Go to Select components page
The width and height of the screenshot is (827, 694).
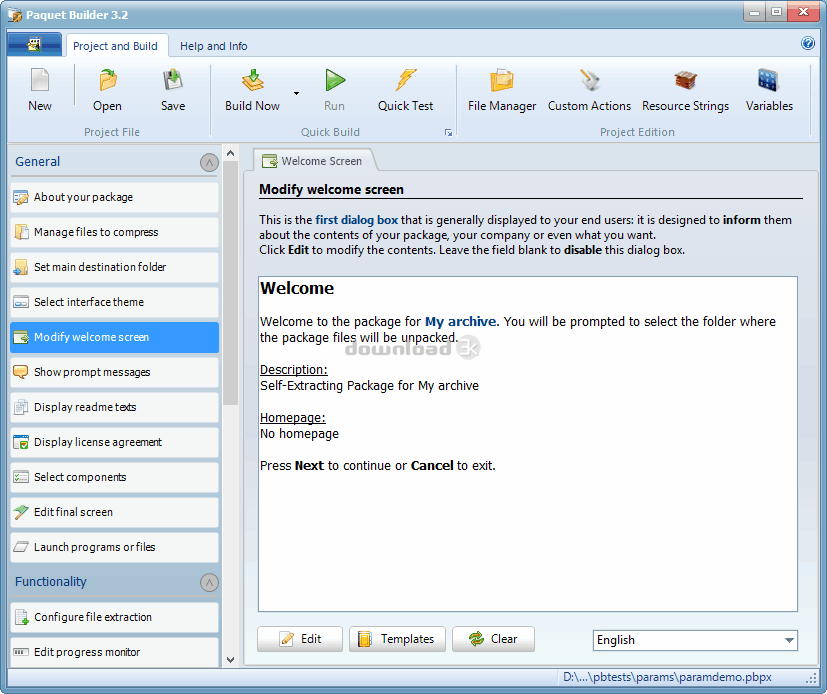(114, 477)
